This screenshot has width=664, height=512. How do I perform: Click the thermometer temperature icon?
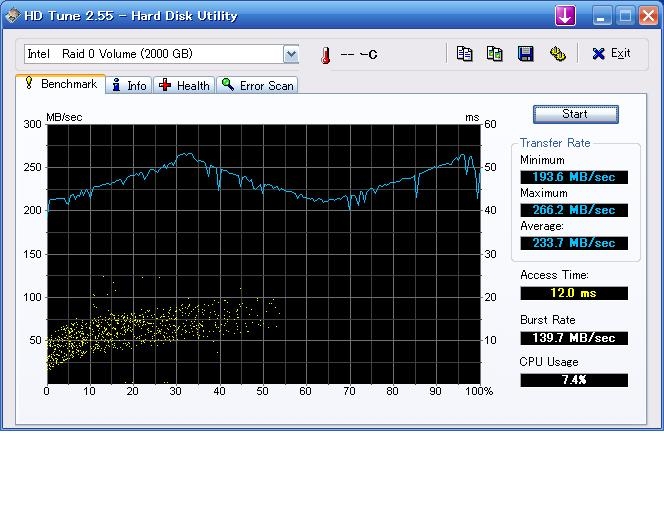[x=325, y=55]
